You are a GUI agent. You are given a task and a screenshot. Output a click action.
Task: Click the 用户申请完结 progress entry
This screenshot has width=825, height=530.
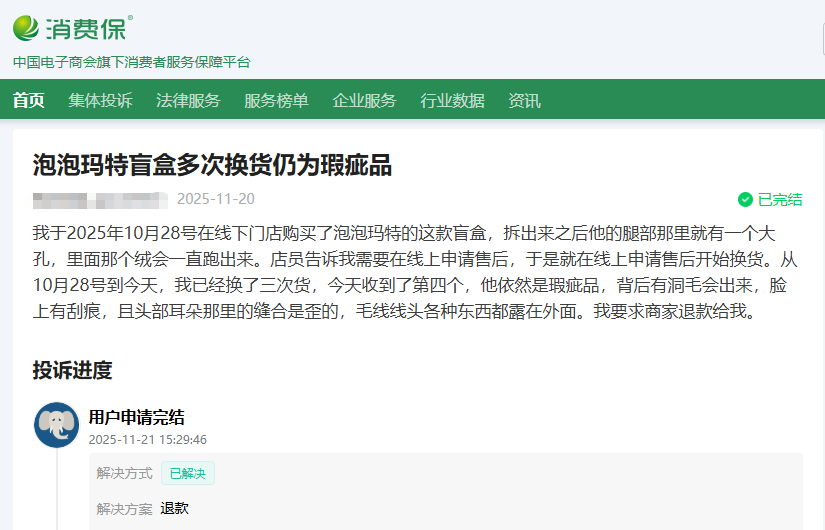(136, 418)
